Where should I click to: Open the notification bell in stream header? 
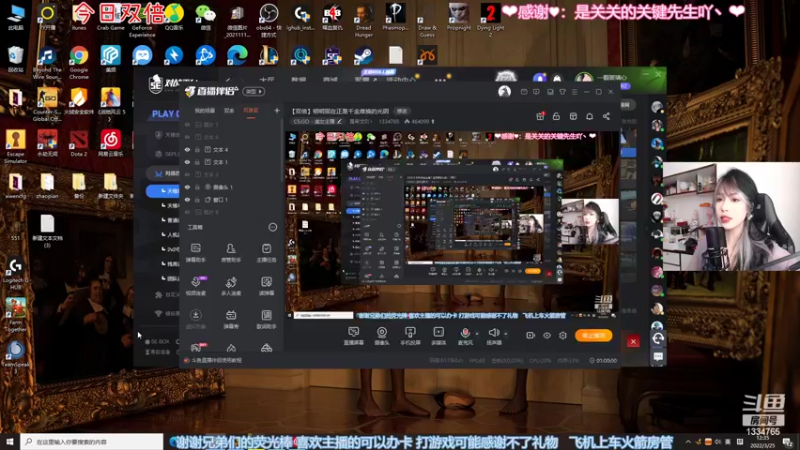tap(589, 116)
